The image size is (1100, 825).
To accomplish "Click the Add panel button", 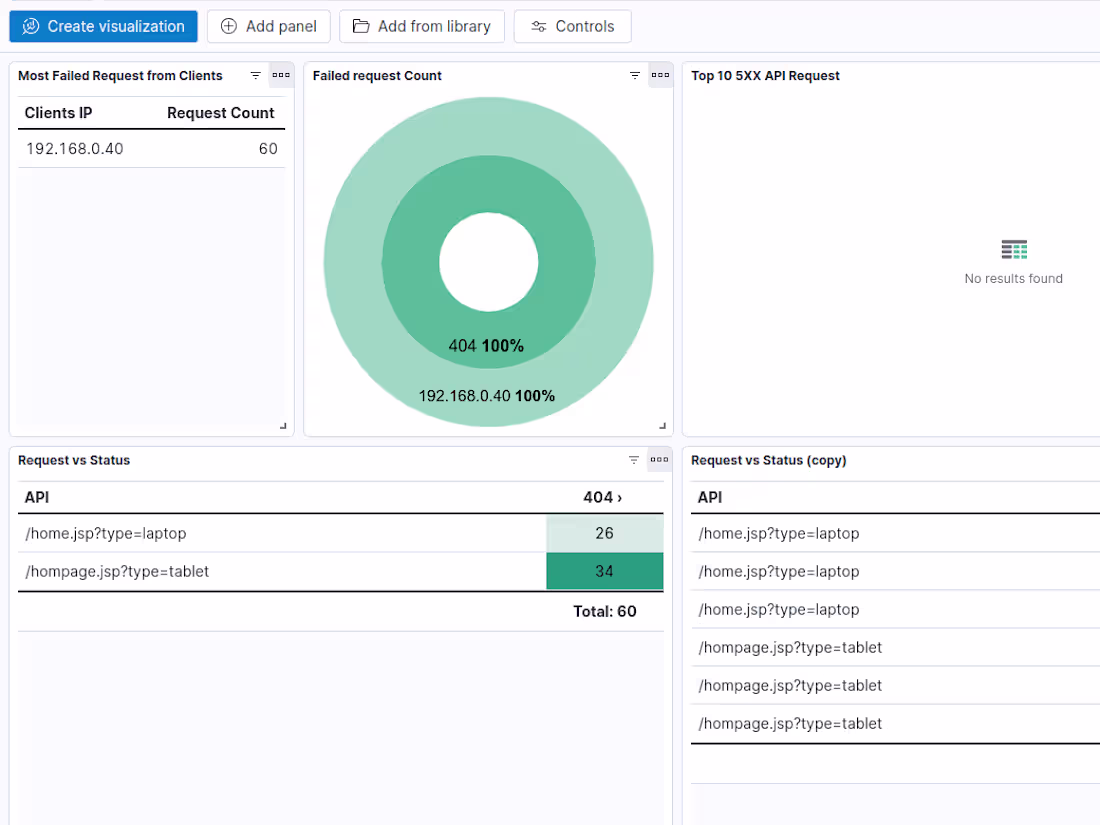I will point(269,27).
